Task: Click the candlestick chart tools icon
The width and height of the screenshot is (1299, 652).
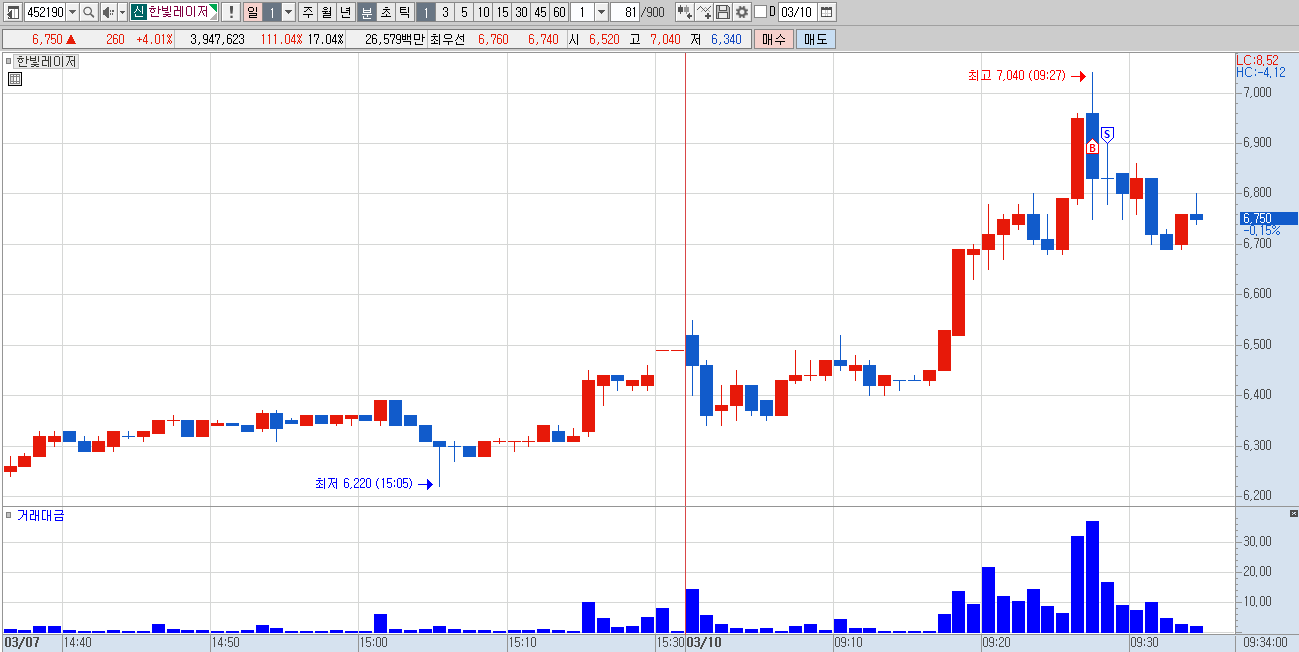Action: tap(685, 12)
